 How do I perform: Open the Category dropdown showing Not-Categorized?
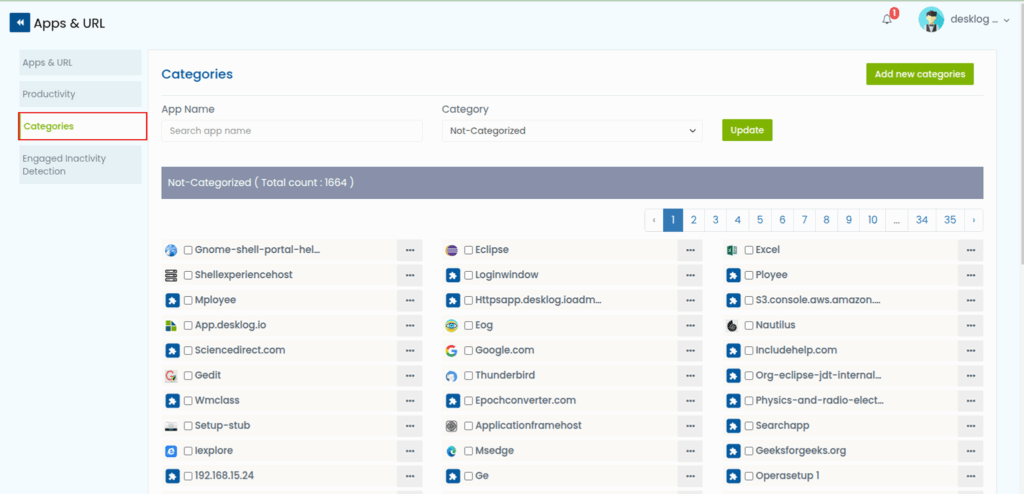[572, 131]
